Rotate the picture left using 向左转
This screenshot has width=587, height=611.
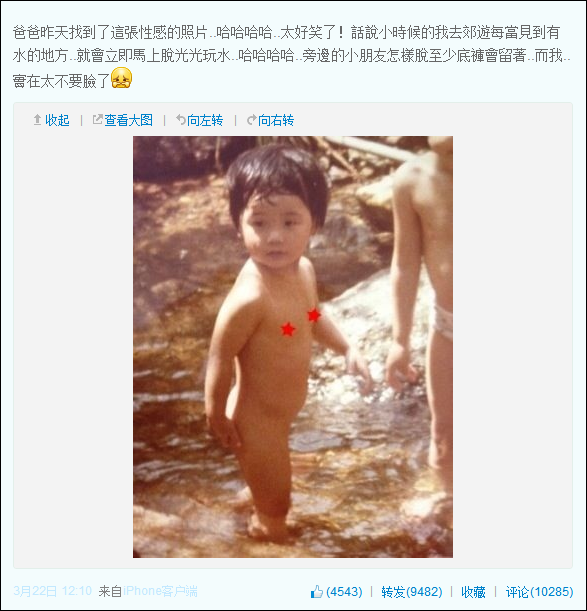tap(205, 120)
